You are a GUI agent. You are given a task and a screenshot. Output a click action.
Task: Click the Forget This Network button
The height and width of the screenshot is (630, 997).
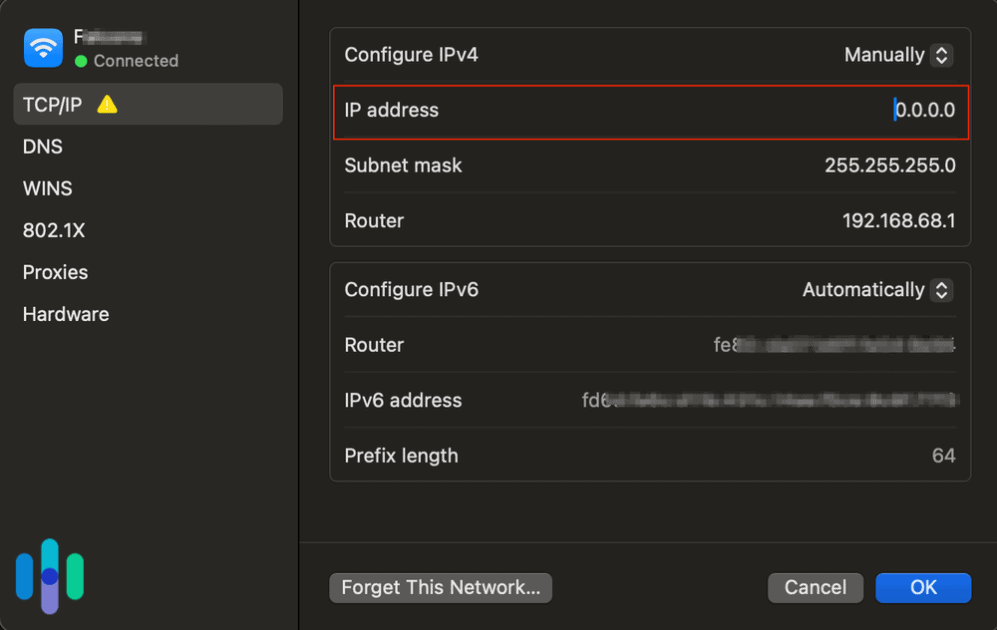pos(440,588)
